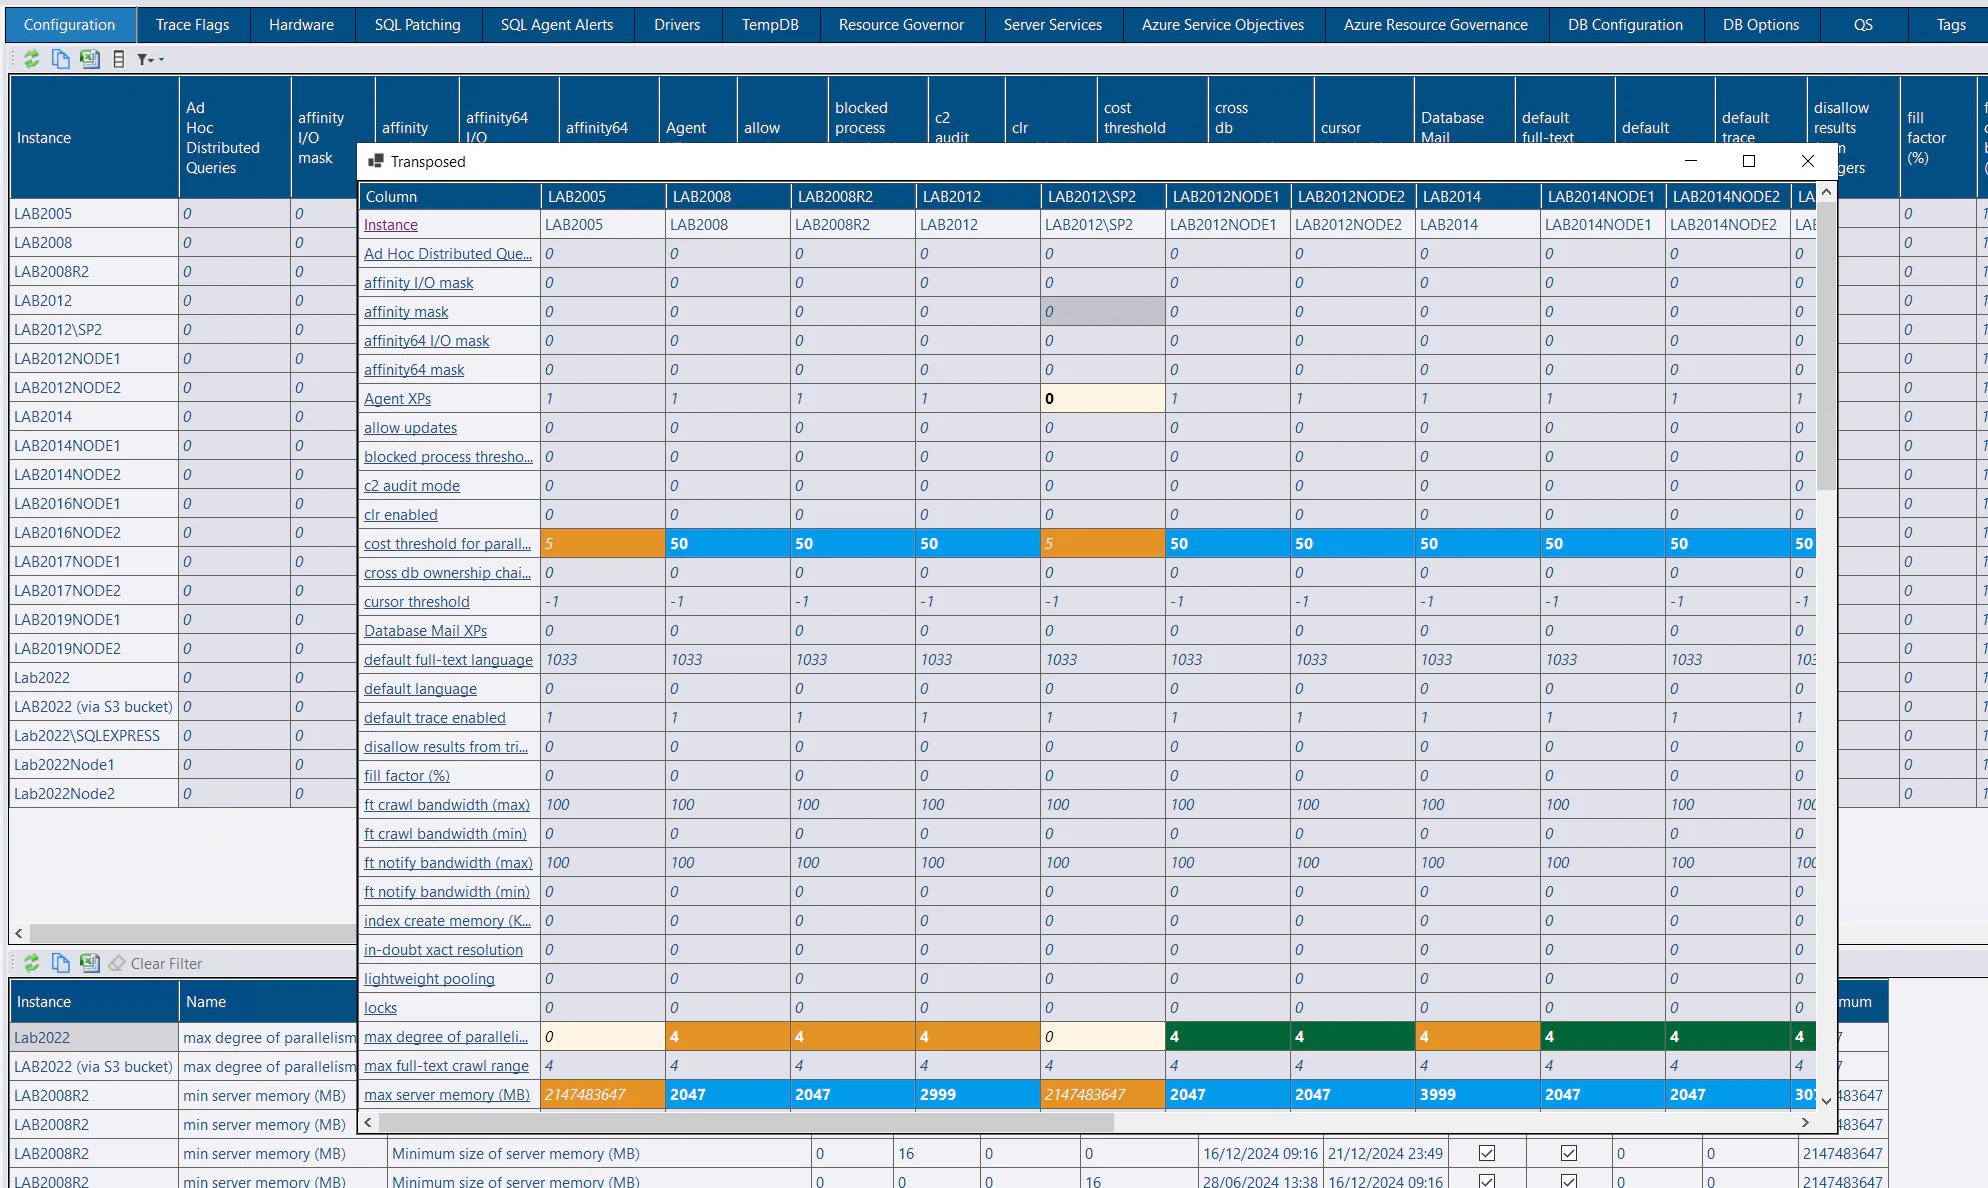Click the columns layout icon in the top toolbar
Screen dimensions: 1988x1188
[119, 59]
